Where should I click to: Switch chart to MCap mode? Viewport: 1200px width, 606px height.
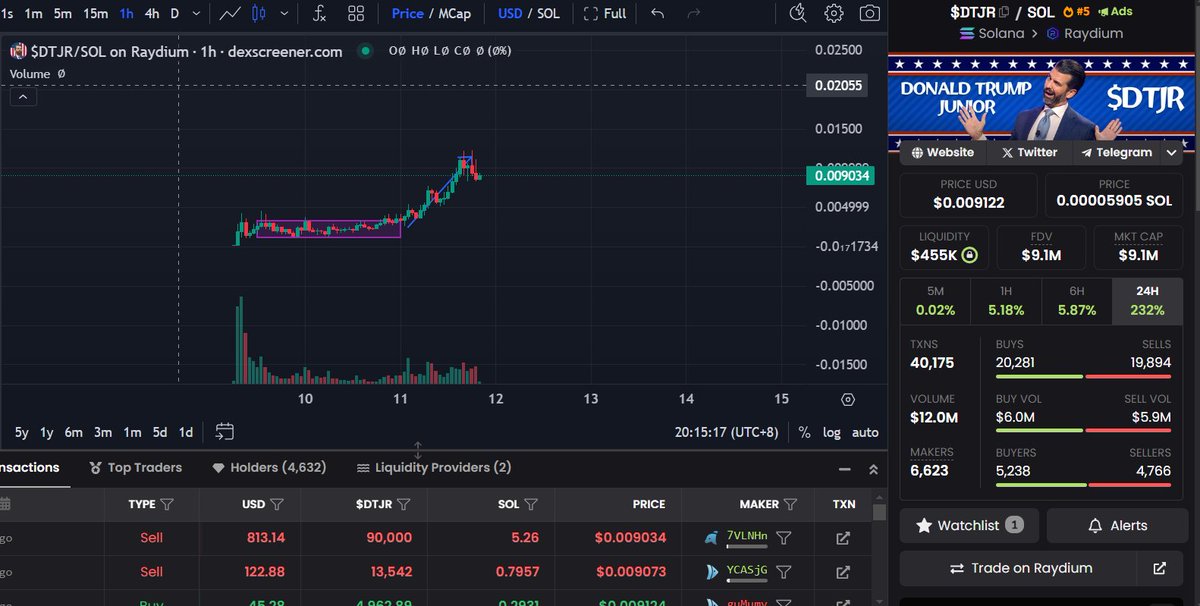[455, 14]
